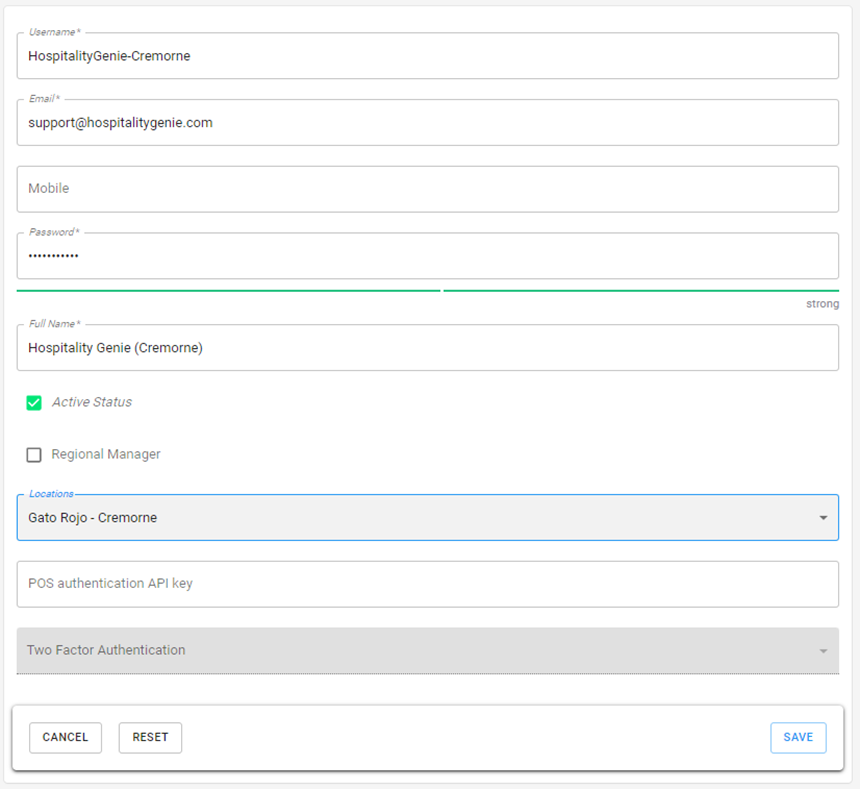Focus the empty Mobile field

click(x=427, y=189)
